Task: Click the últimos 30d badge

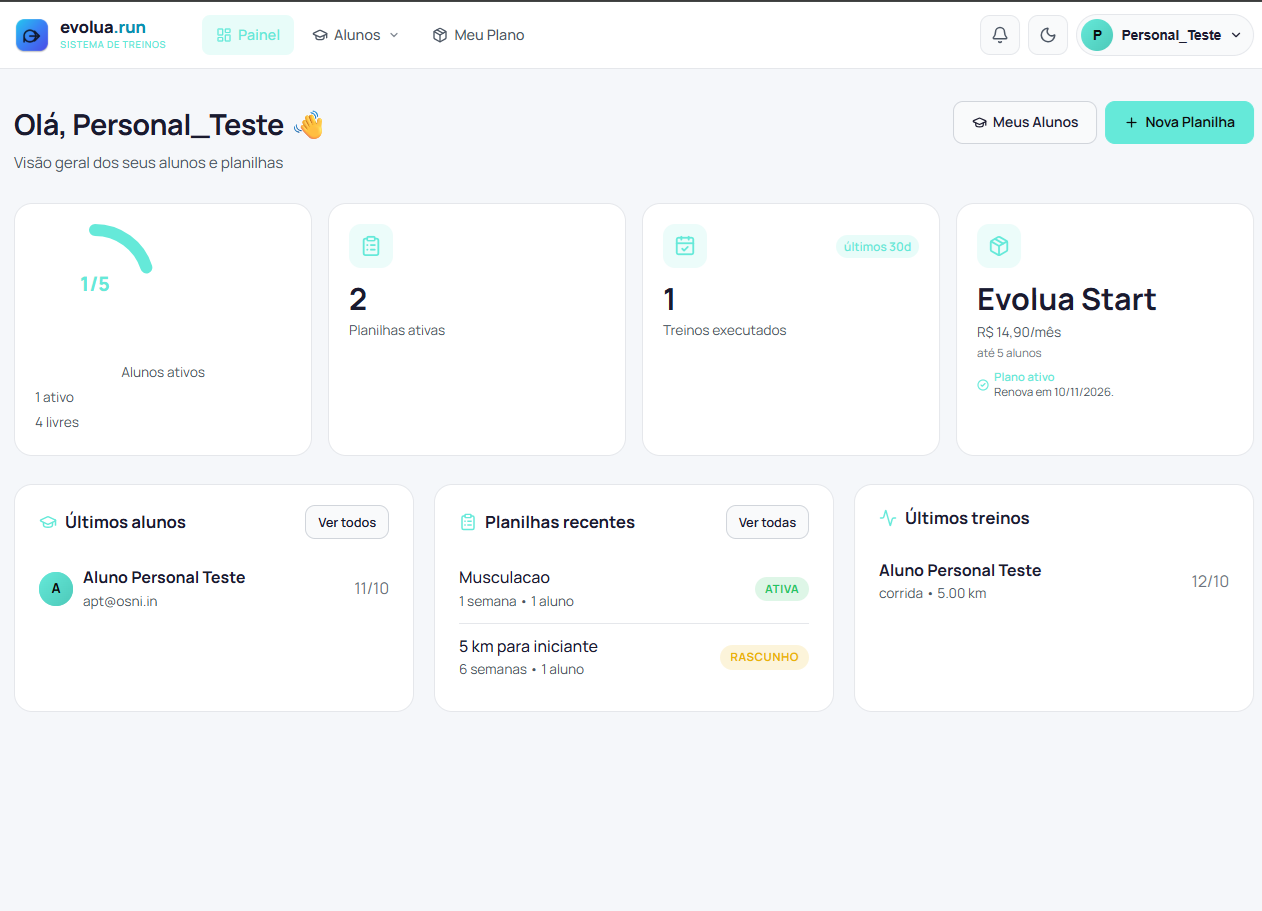Action: 877,247
